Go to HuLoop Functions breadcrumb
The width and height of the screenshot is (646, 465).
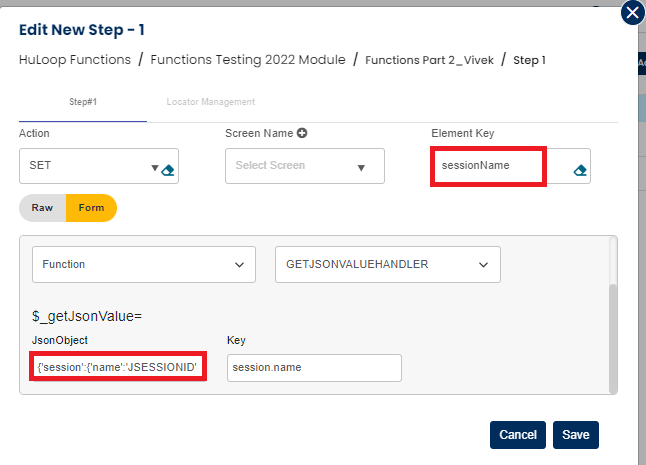tap(75, 60)
